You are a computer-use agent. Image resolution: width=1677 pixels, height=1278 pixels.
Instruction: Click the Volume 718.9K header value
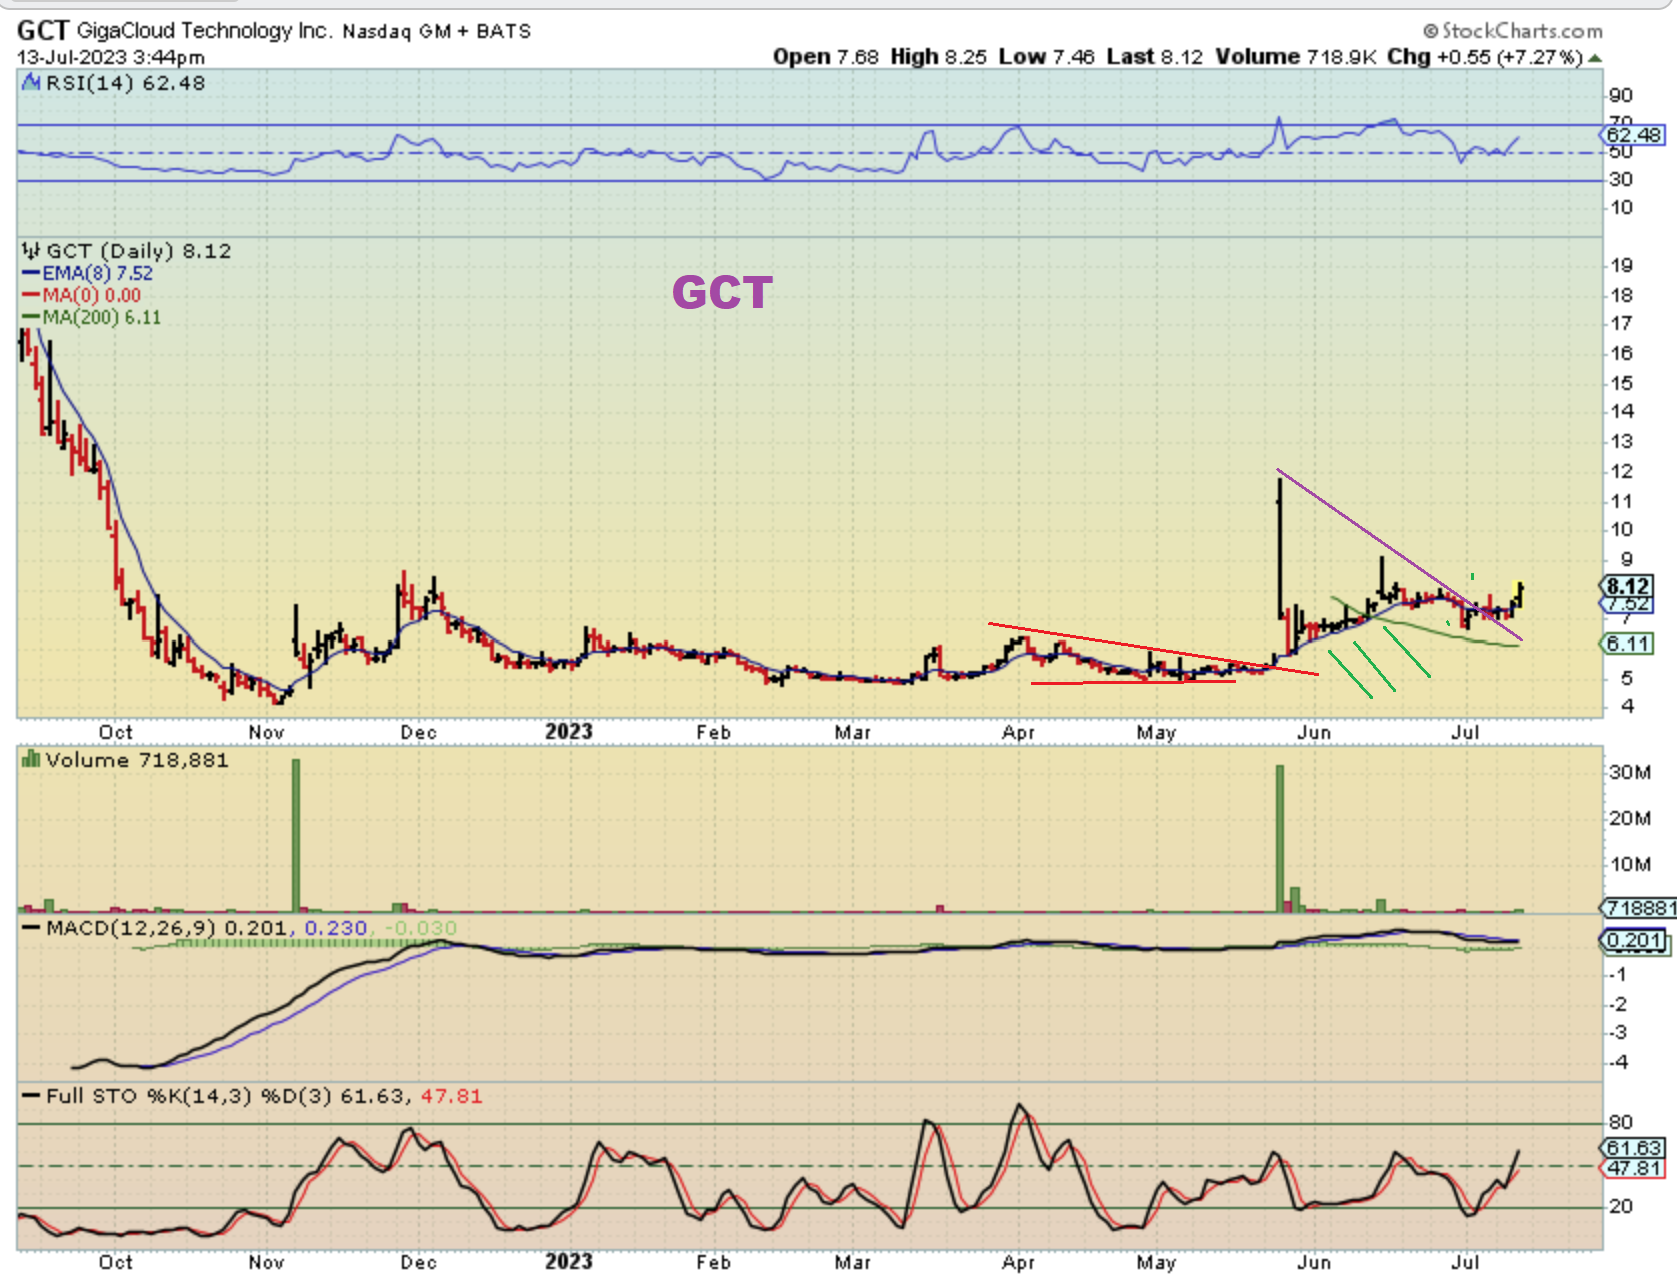(1295, 57)
